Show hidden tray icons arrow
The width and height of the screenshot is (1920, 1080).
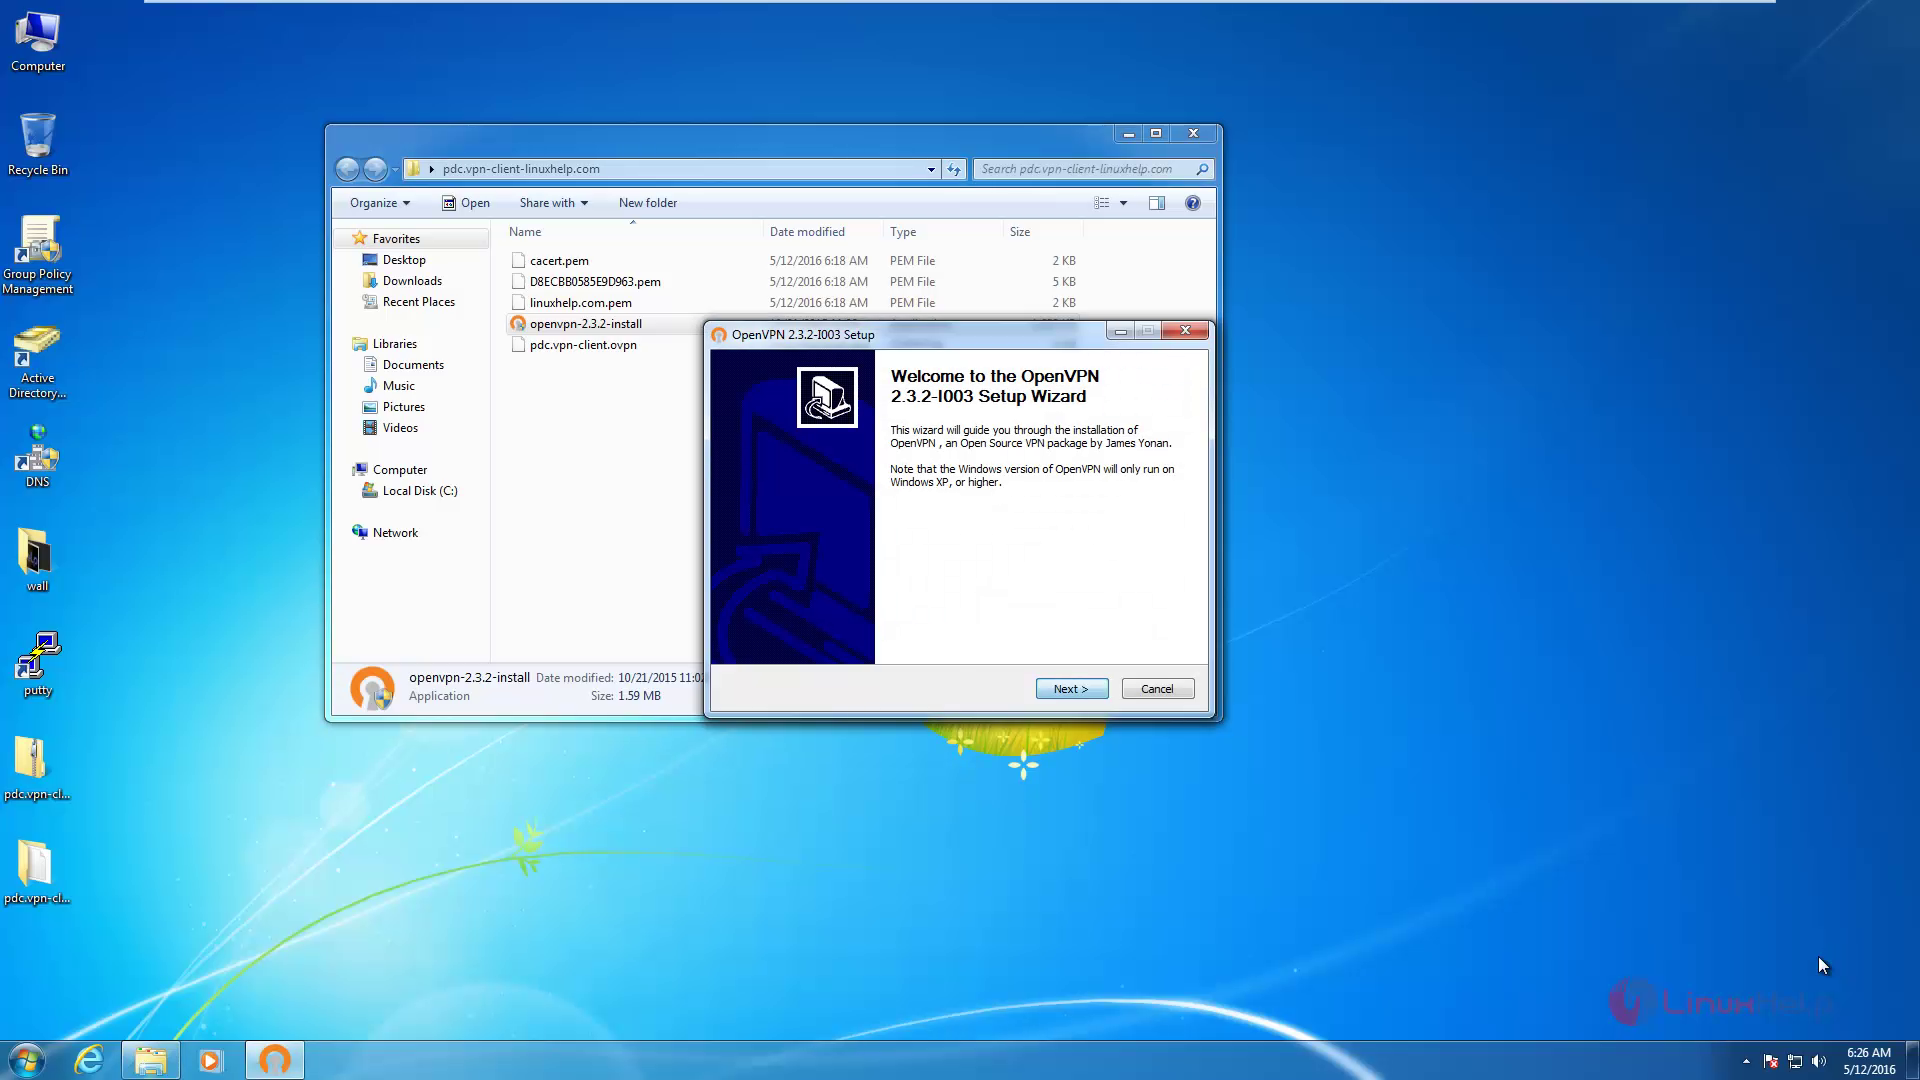tap(1746, 1061)
